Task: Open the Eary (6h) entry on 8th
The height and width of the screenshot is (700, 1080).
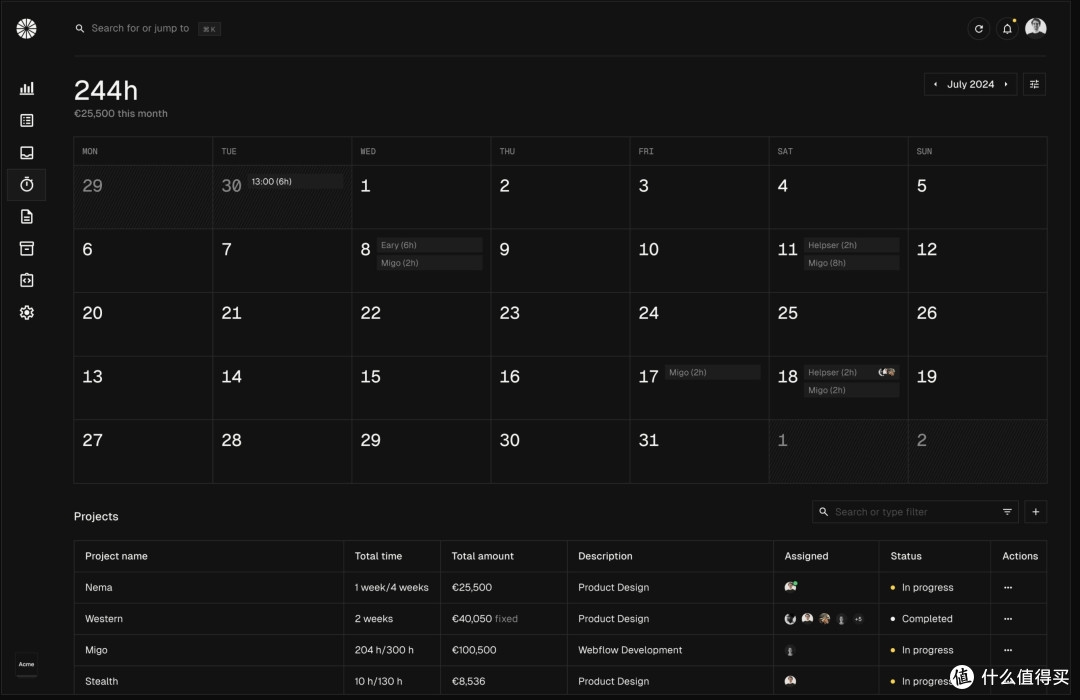Action: click(x=429, y=245)
